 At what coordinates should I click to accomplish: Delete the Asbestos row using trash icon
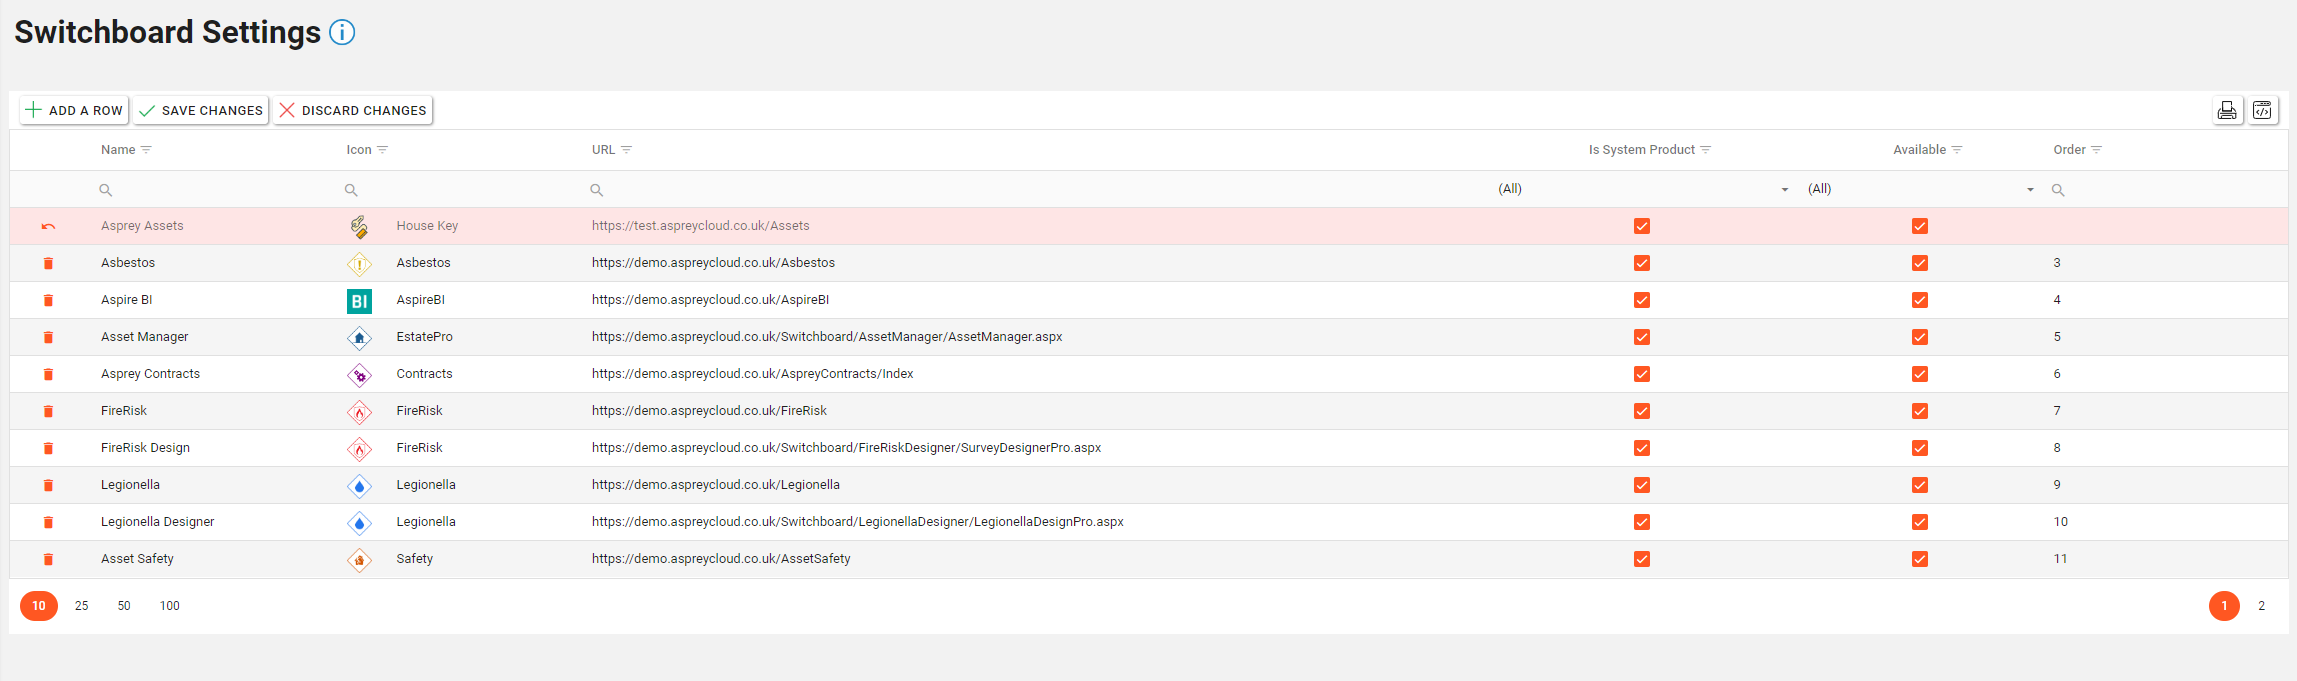click(48, 264)
